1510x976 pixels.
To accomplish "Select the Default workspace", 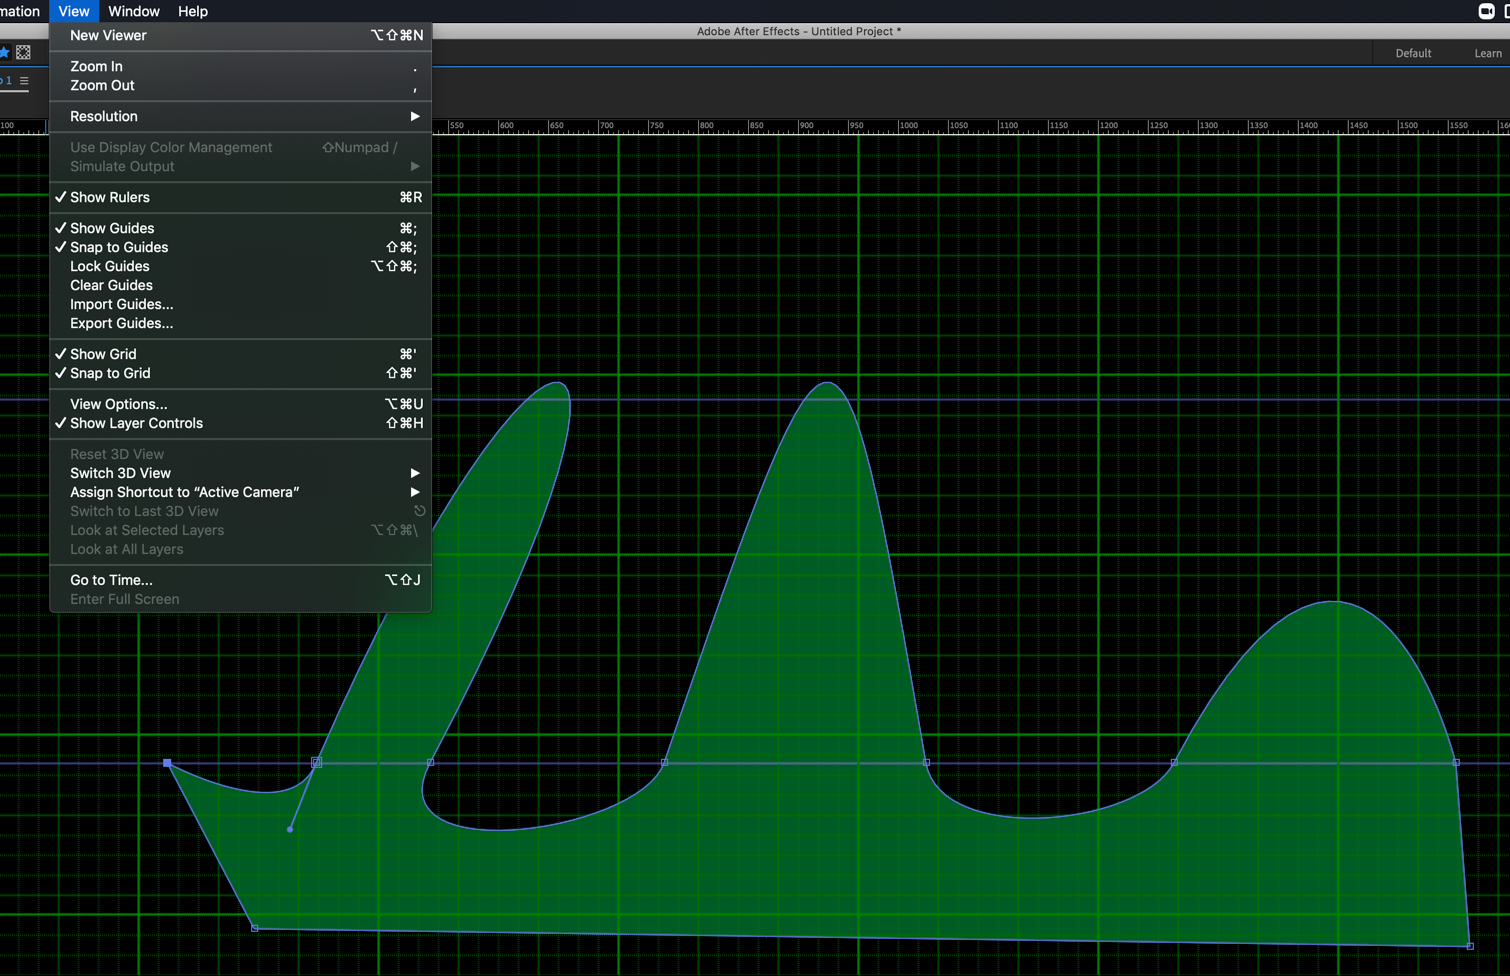I will coord(1413,53).
